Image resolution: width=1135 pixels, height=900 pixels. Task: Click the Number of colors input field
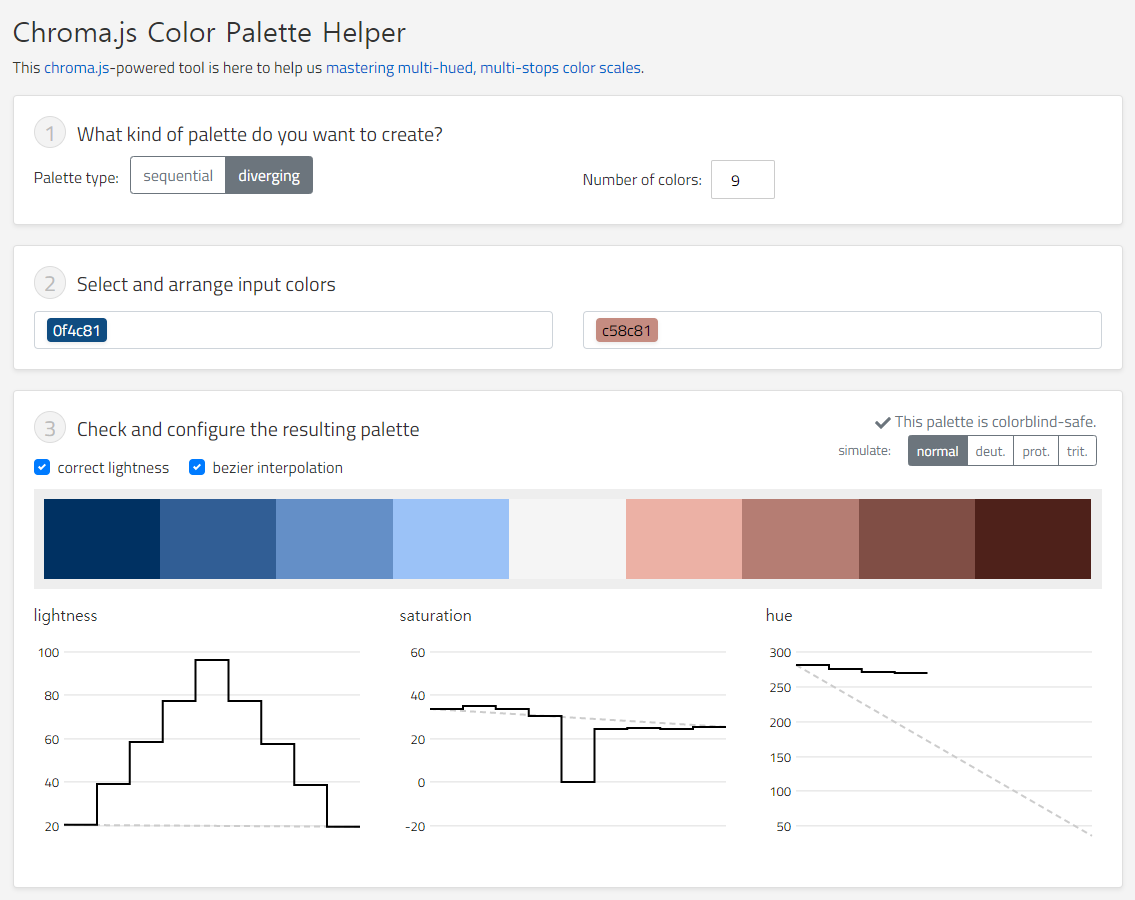pos(742,180)
